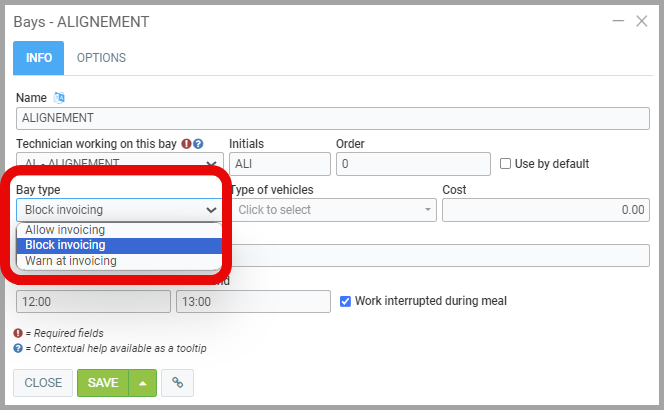Open the Type of vehicles selector
Screen dimensions: 664x410
(x=333, y=210)
